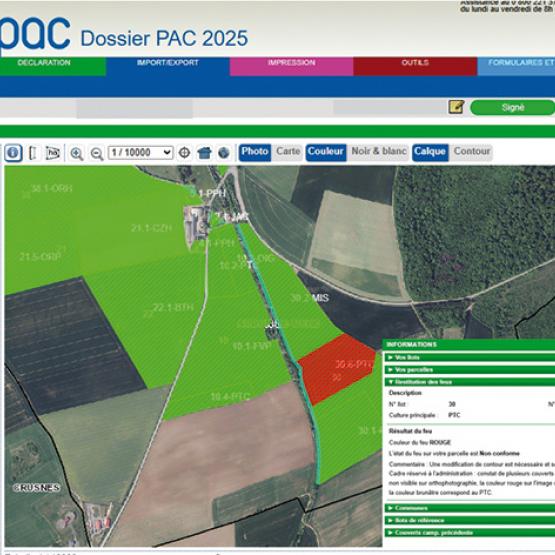Click the crosshair locate icon
The image size is (555, 555).
[184, 153]
